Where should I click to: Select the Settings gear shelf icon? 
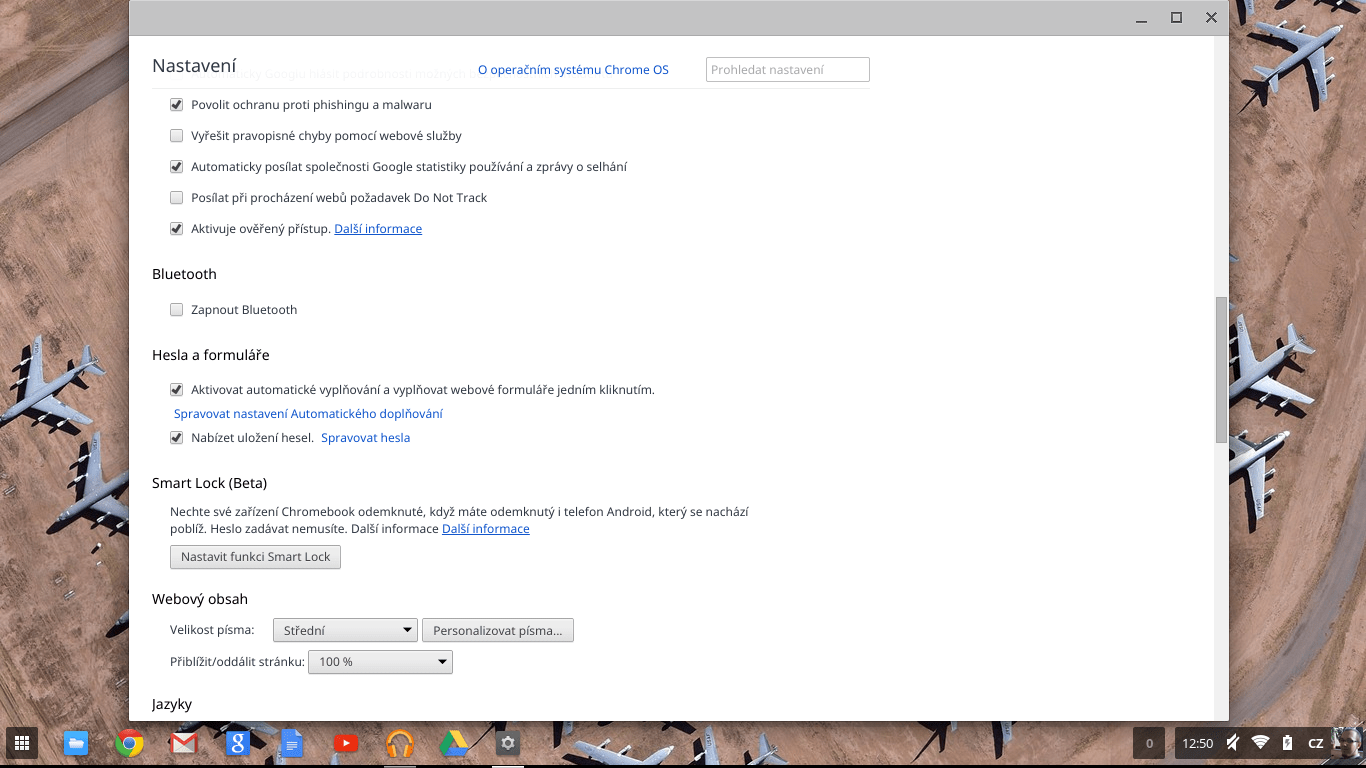(x=508, y=743)
